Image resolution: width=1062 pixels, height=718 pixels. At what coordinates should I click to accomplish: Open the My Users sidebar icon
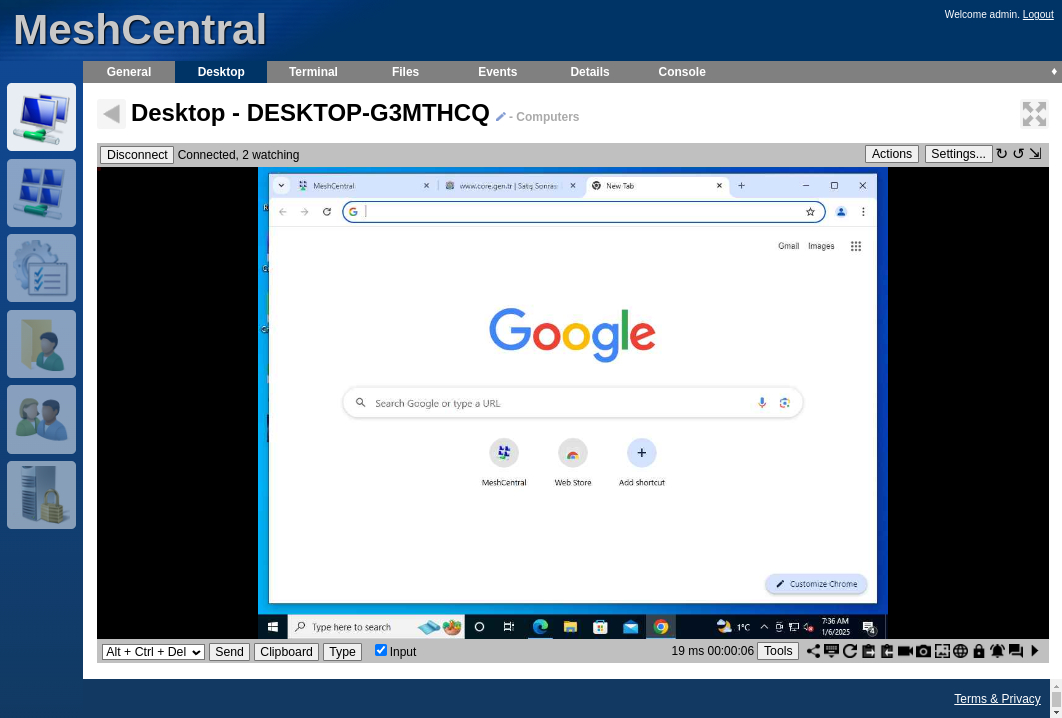(x=41, y=419)
